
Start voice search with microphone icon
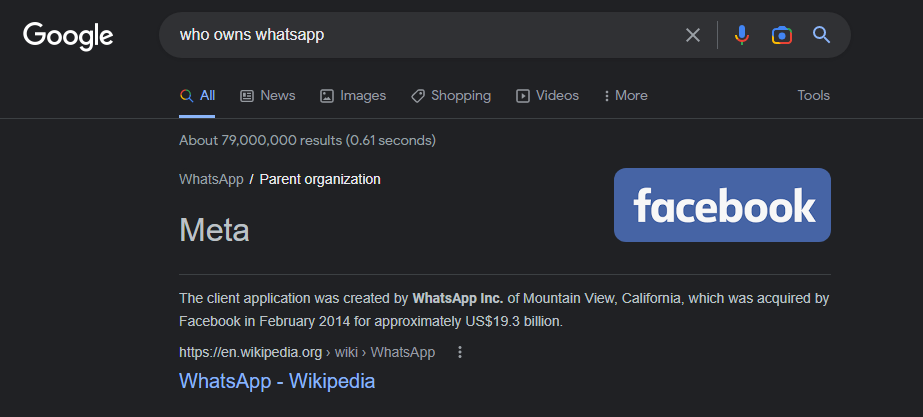tap(741, 36)
